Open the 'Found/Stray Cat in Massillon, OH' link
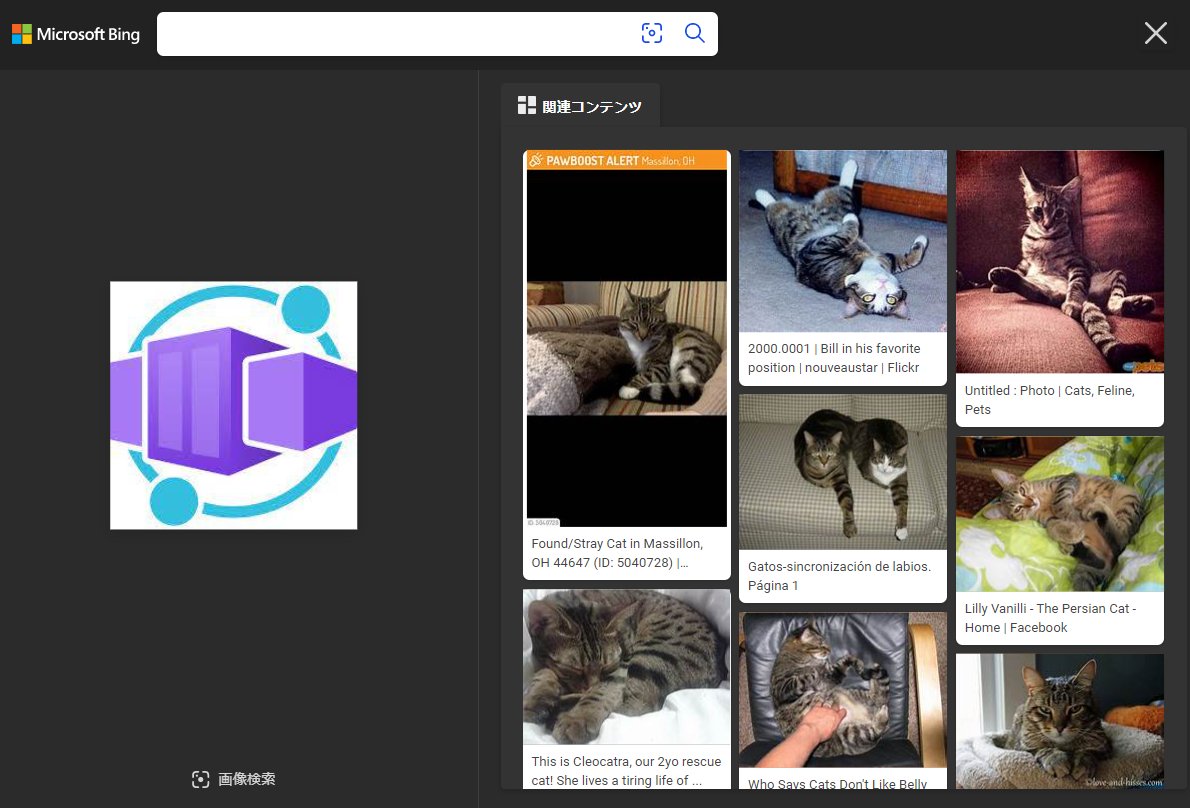 [617, 553]
